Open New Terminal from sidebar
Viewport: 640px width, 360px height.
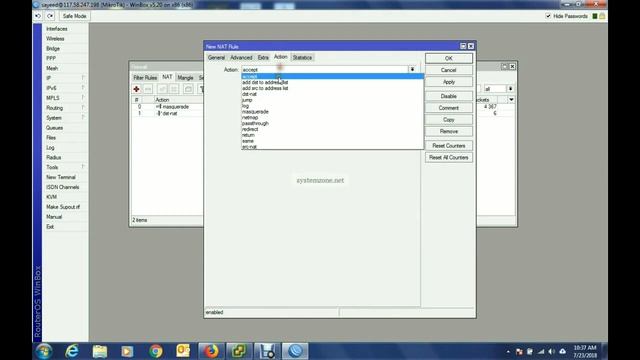[x=61, y=177]
